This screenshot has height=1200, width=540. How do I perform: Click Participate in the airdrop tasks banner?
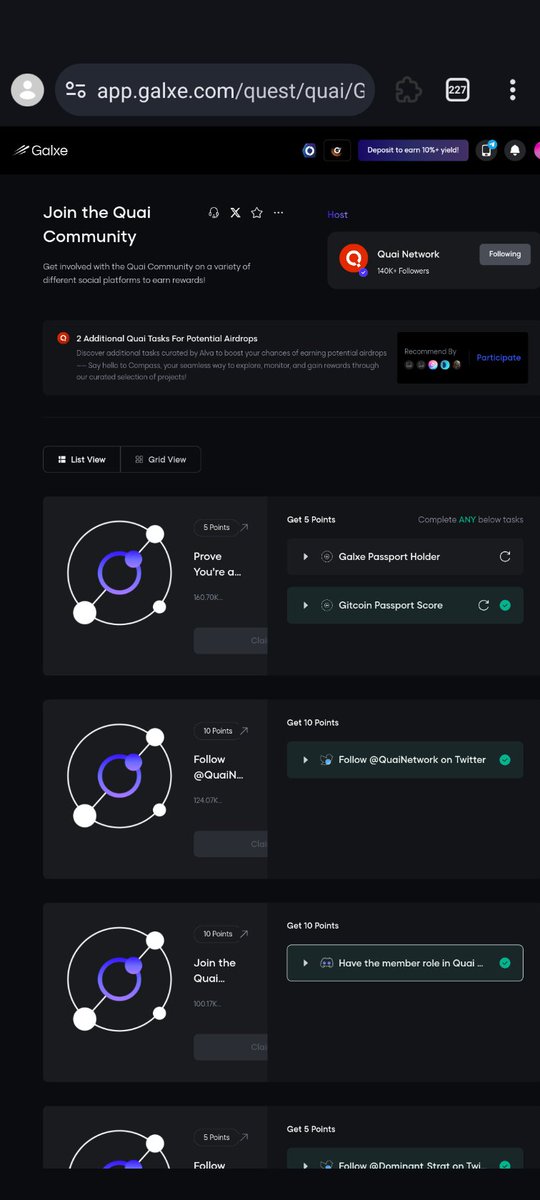pyautogui.click(x=498, y=357)
